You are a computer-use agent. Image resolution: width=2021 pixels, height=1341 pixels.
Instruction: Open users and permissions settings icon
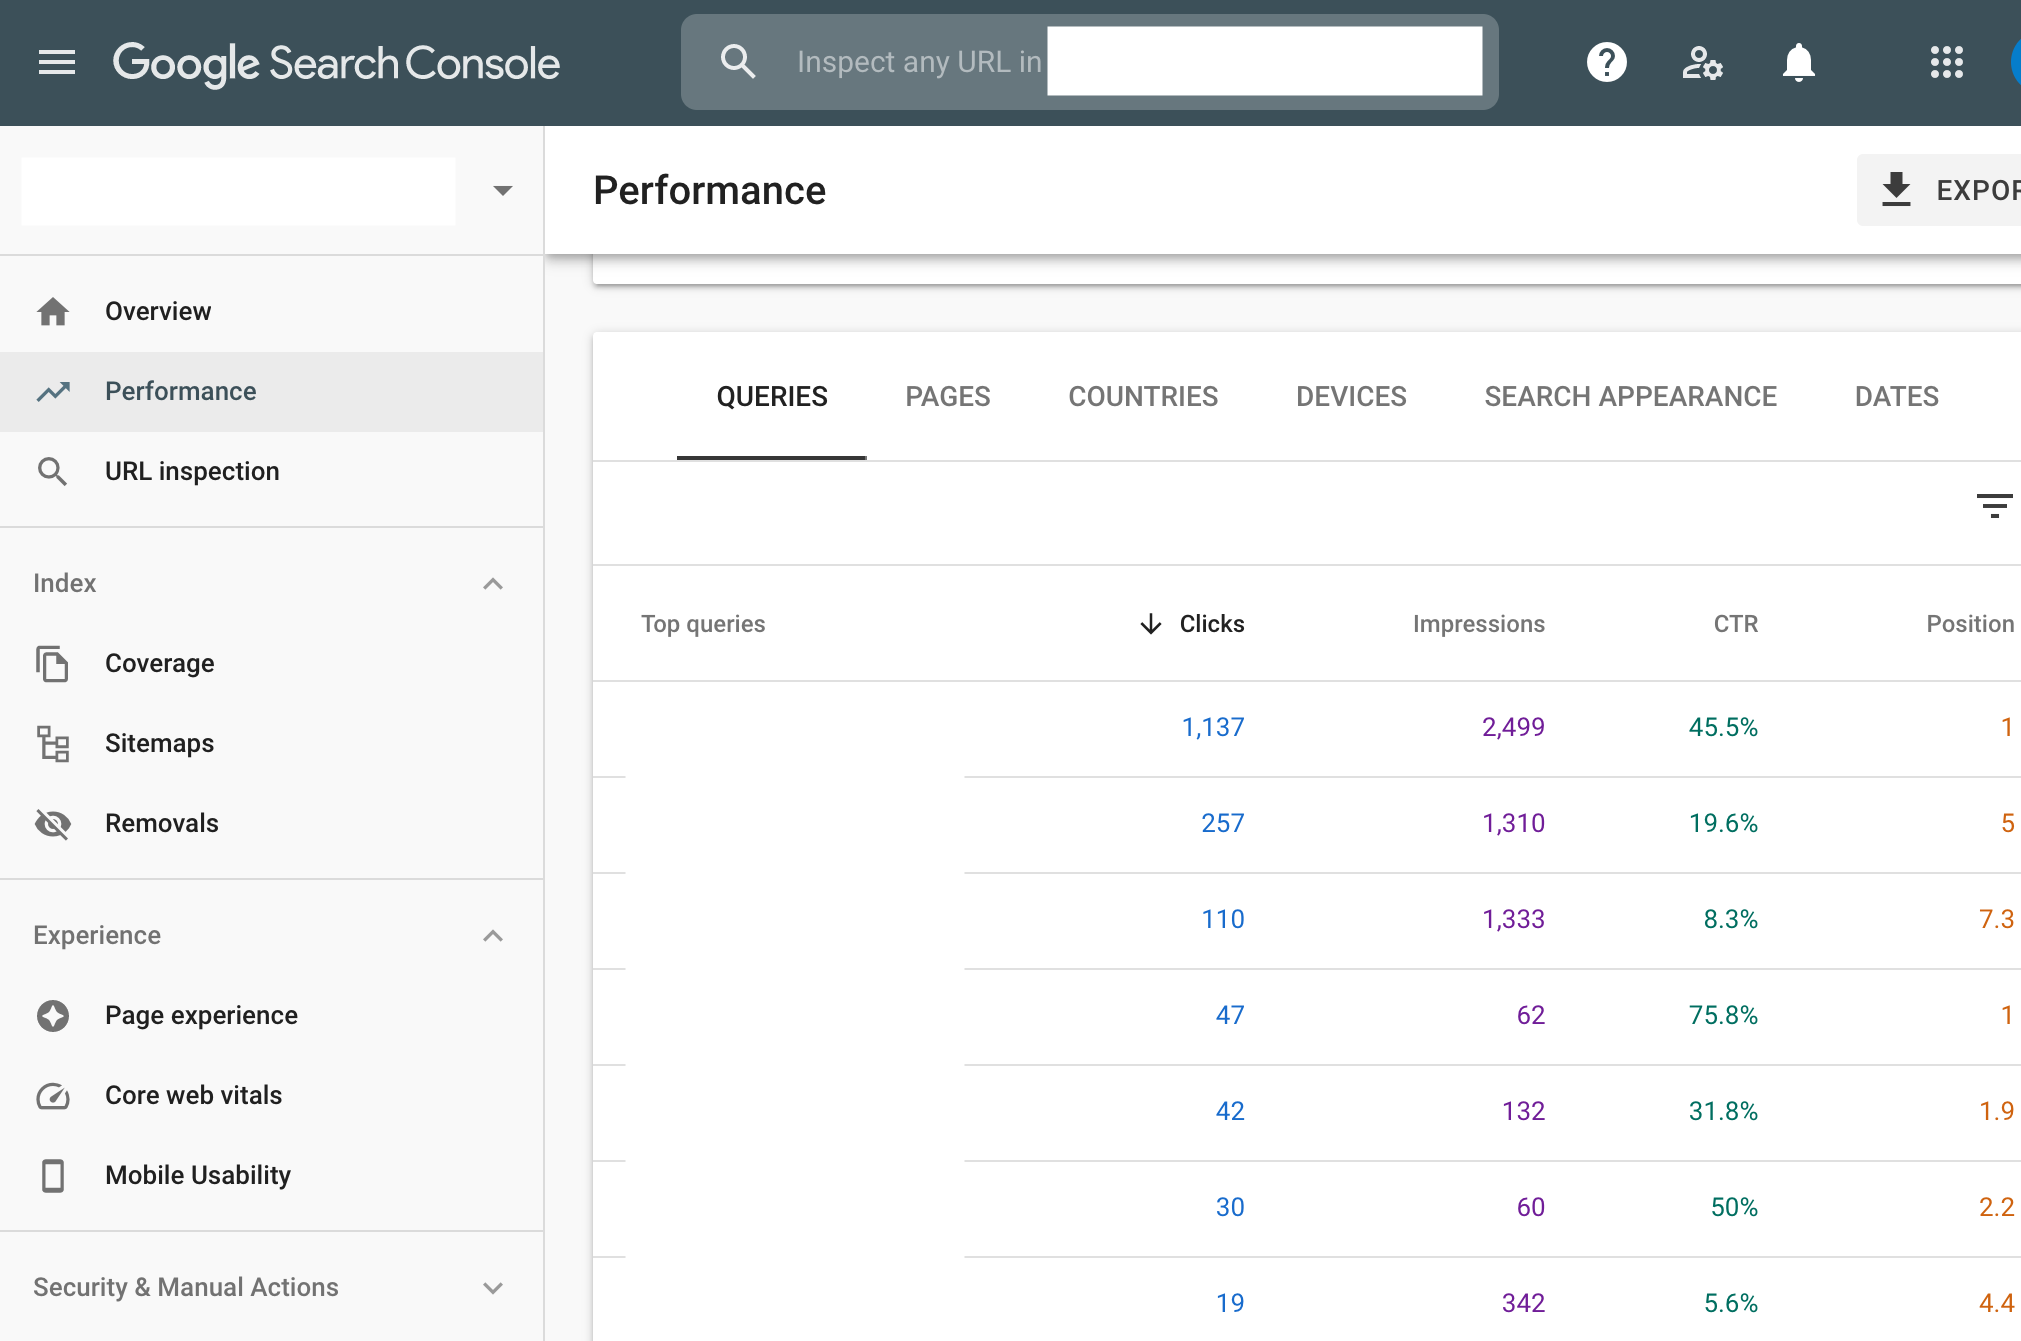(1701, 63)
